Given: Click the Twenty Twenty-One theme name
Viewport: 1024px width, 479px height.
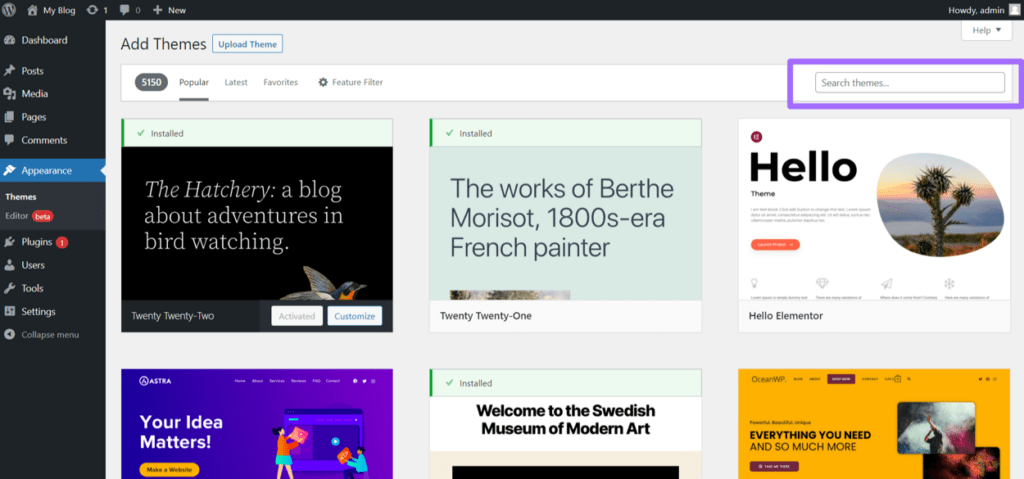Looking at the screenshot, I should click(x=486, y=316).
